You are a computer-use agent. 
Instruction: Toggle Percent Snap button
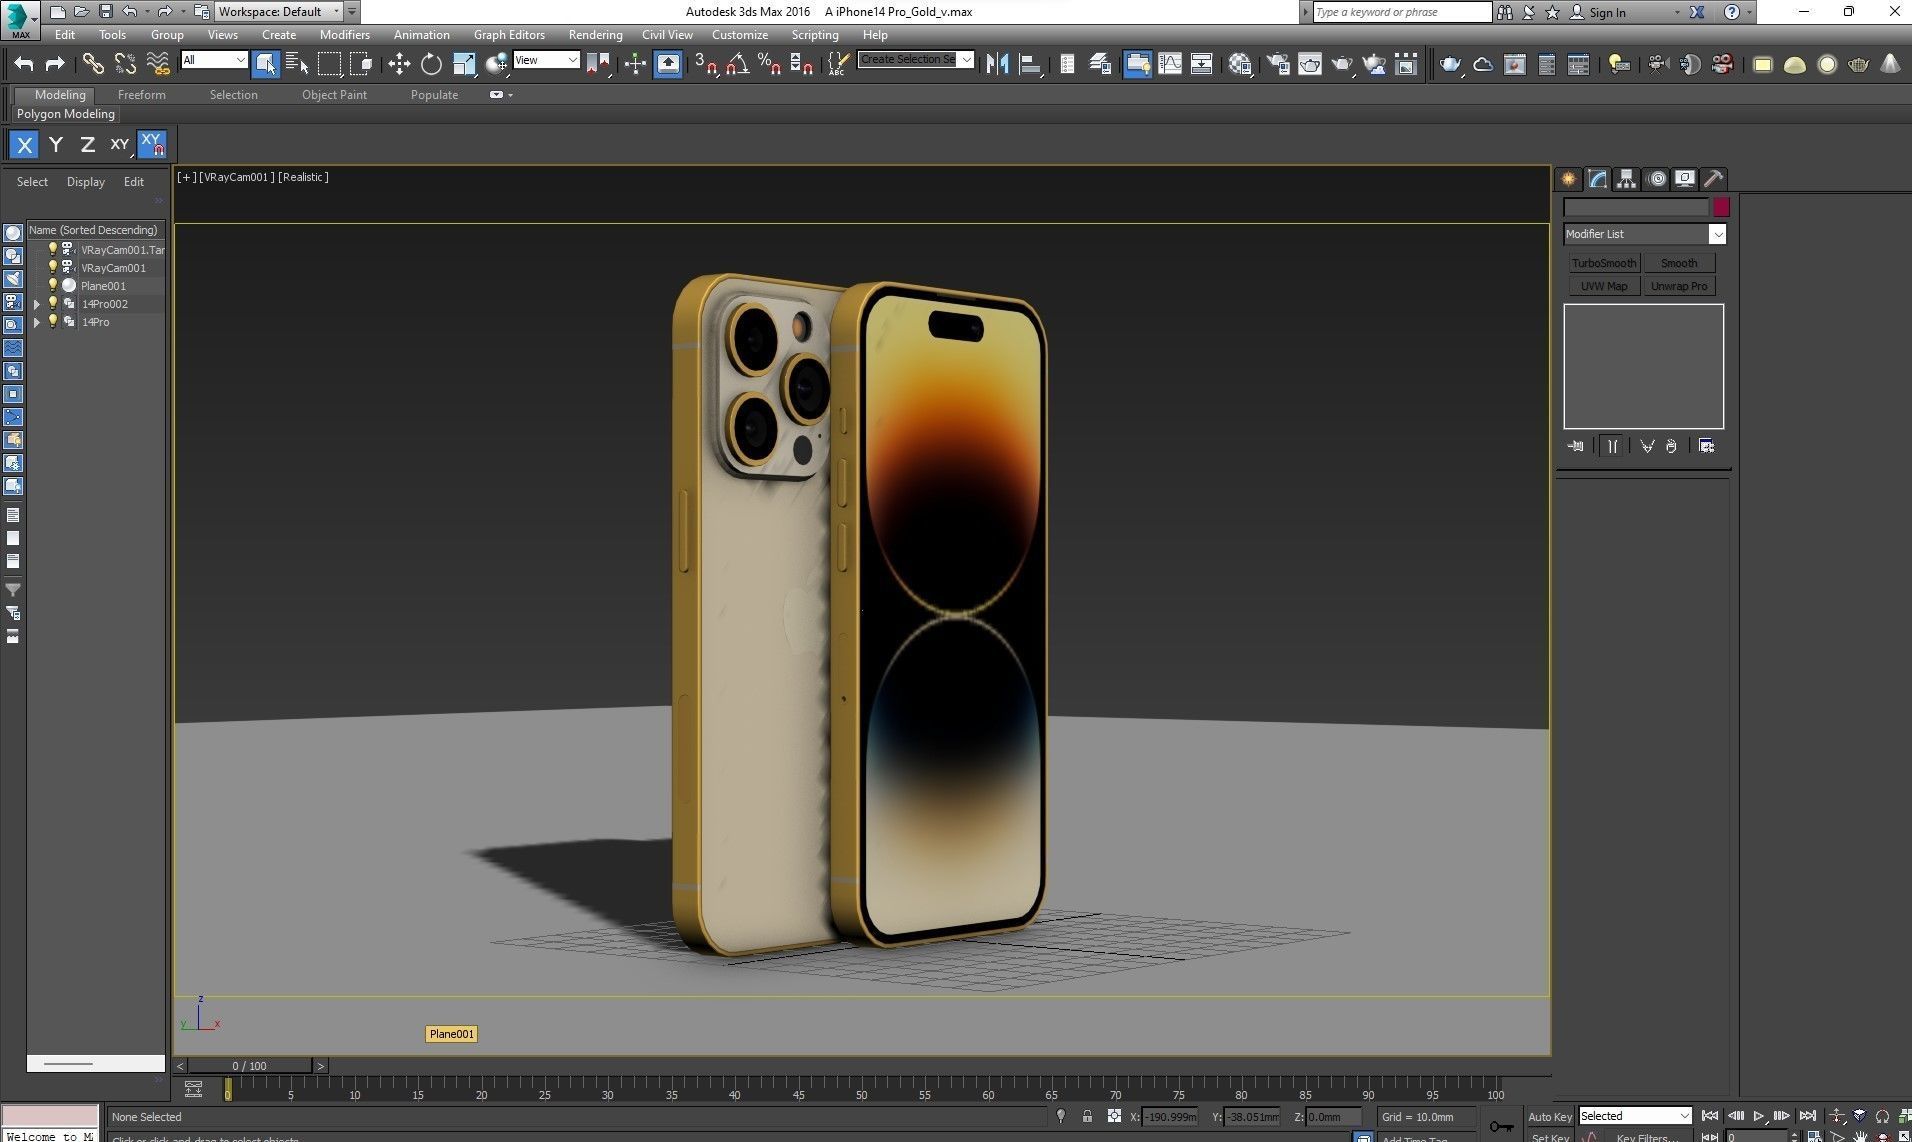click(x=769, y=64)
